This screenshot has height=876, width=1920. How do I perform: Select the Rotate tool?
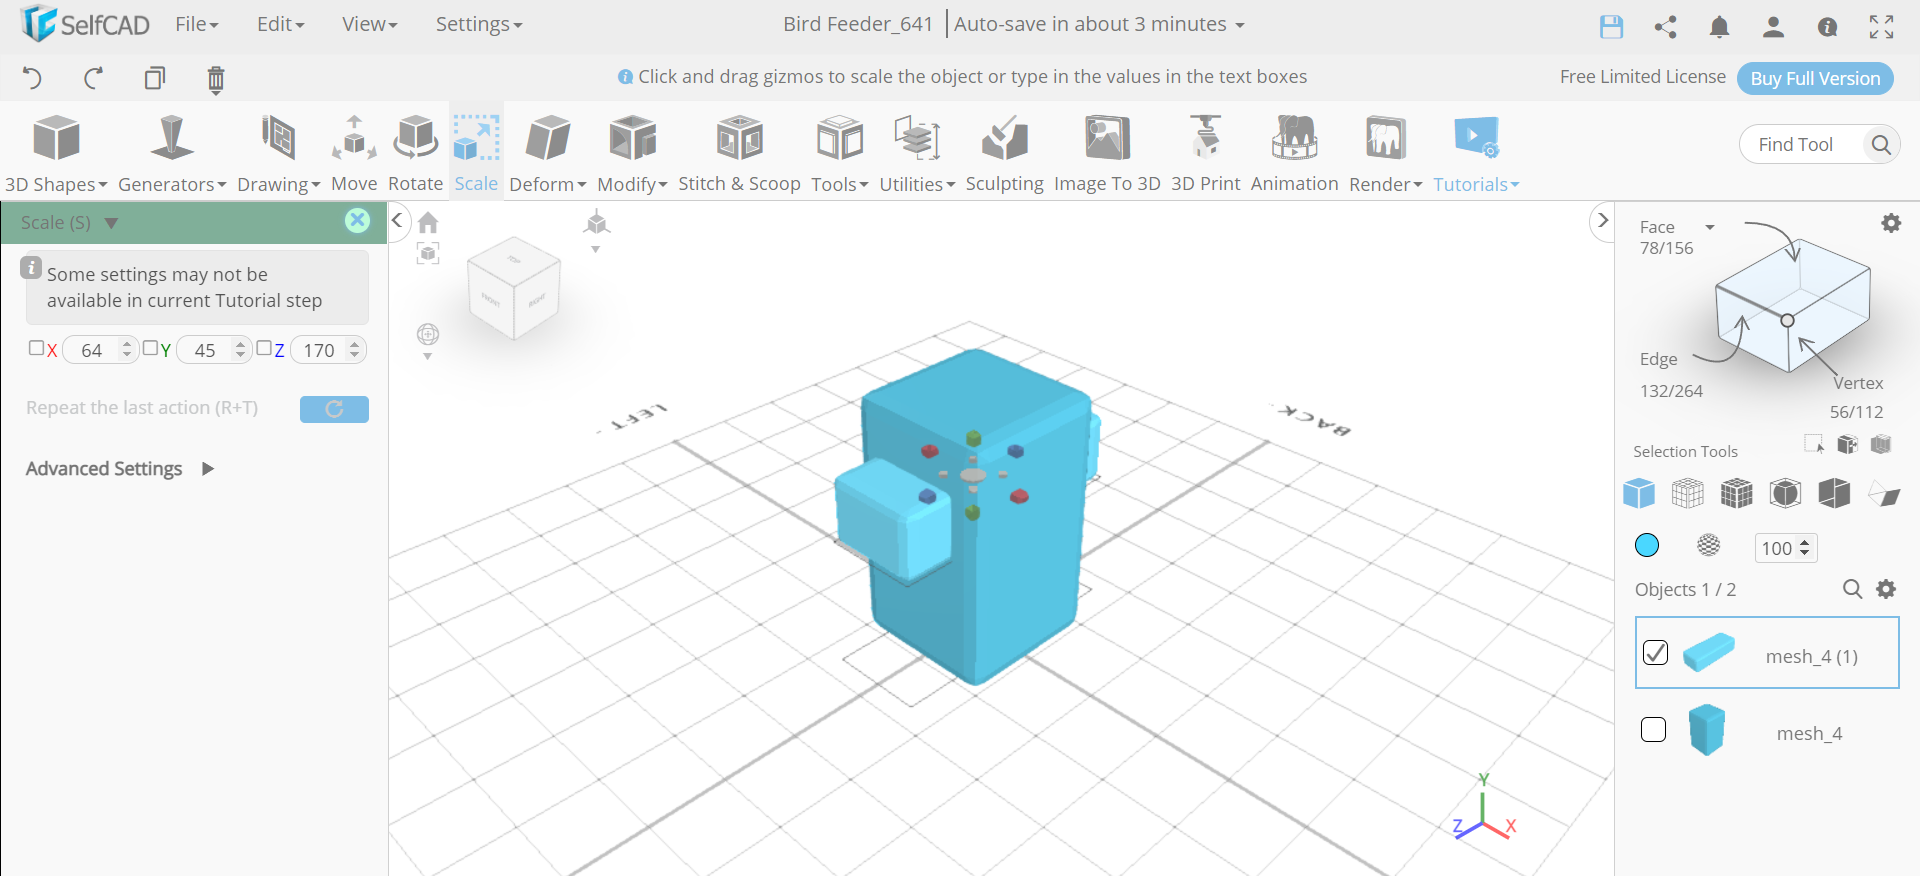[x=415, y=152]
